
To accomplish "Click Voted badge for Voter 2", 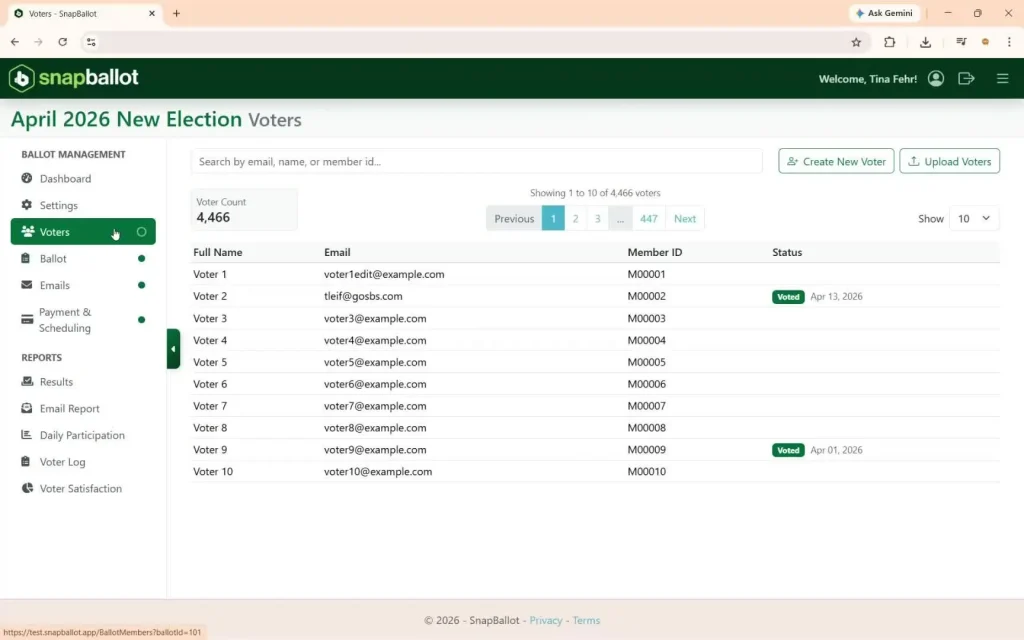I will click(x=788, y=296).
